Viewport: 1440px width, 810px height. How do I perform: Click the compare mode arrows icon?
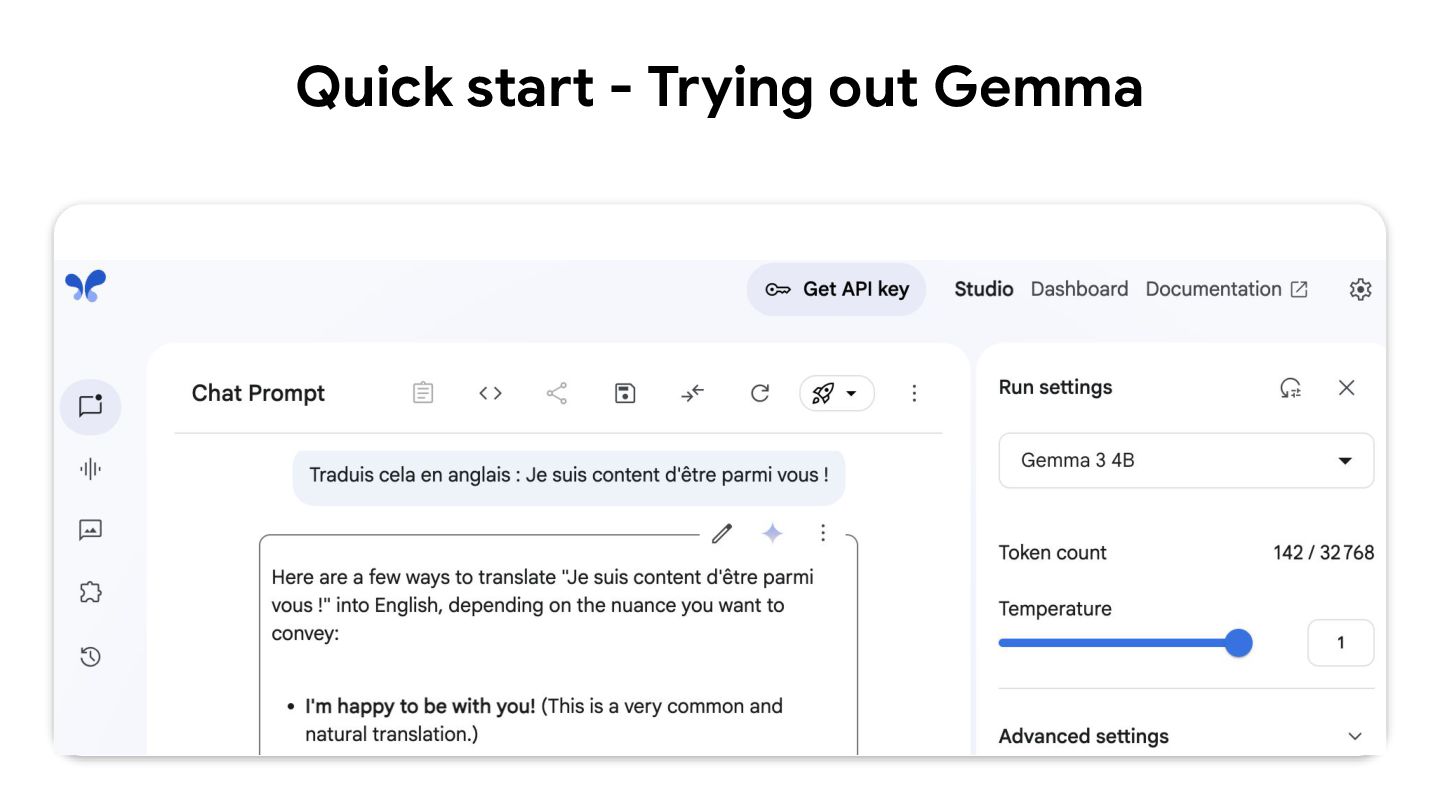pyautogui.click(x=693, y=394)
